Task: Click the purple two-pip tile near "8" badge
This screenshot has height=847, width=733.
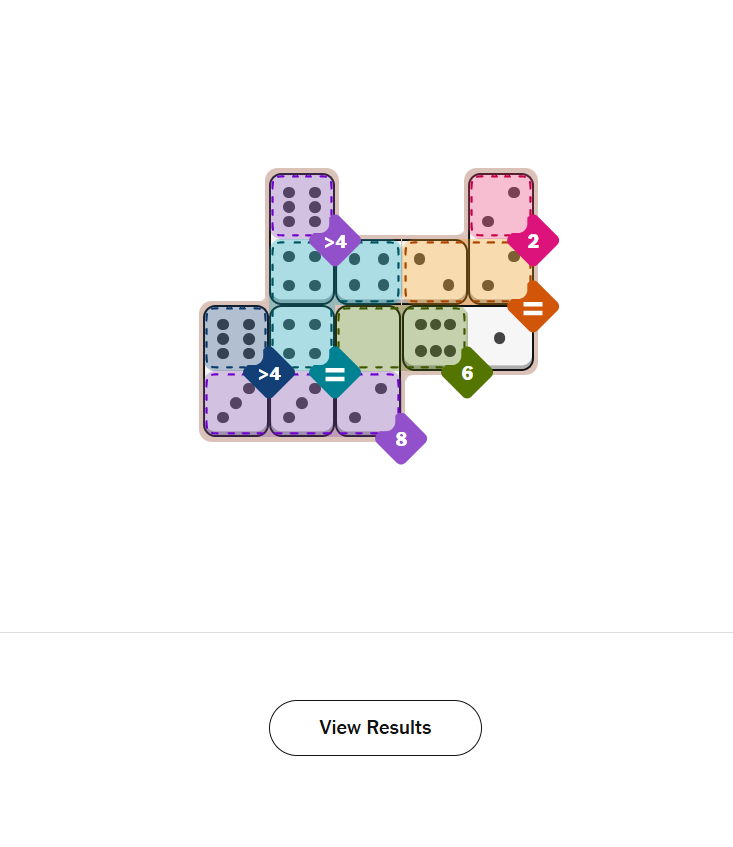Action: coord(366,403)
